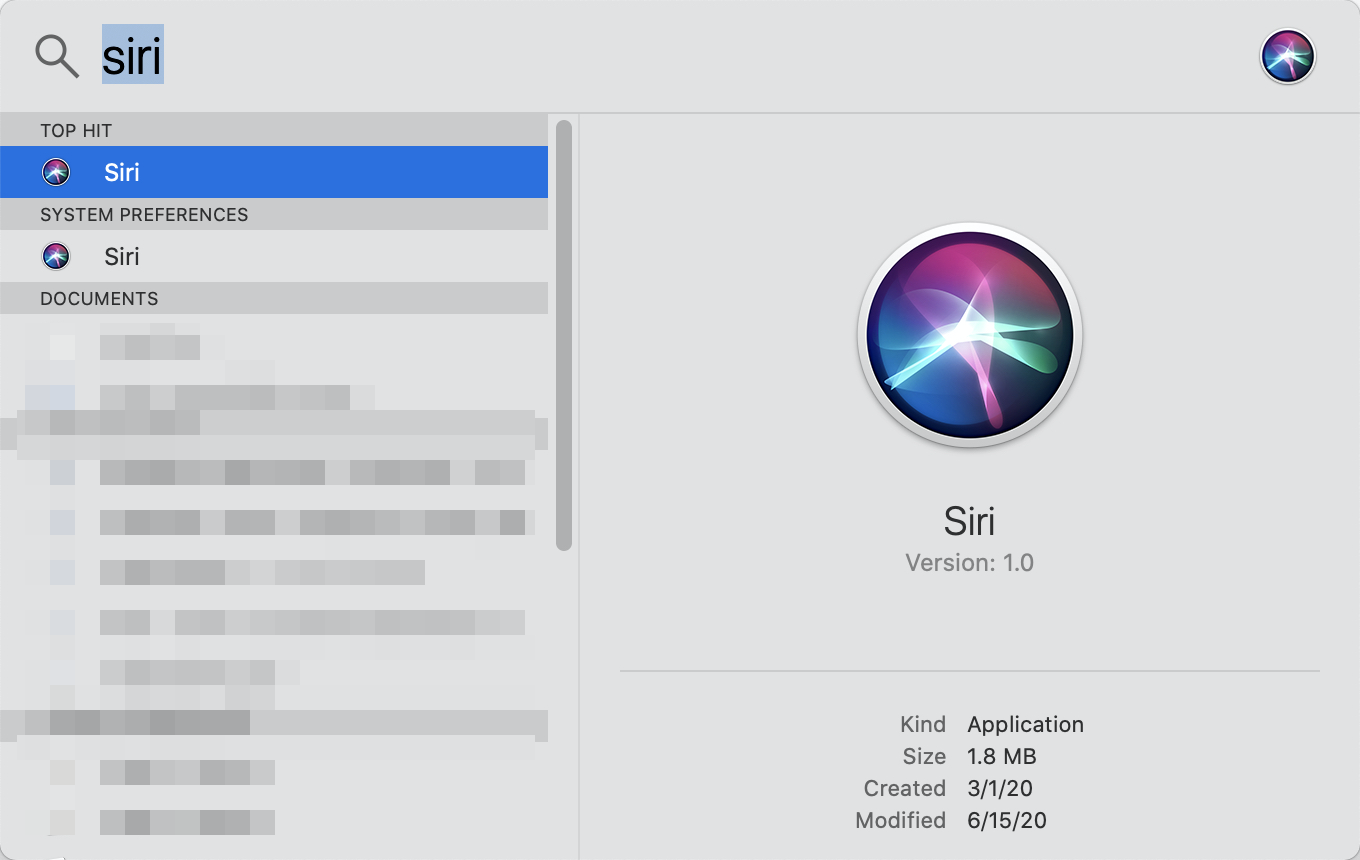1360x860 pixels.
Task: Open the Siri result under System Preferences
Action: coord(274,256)
